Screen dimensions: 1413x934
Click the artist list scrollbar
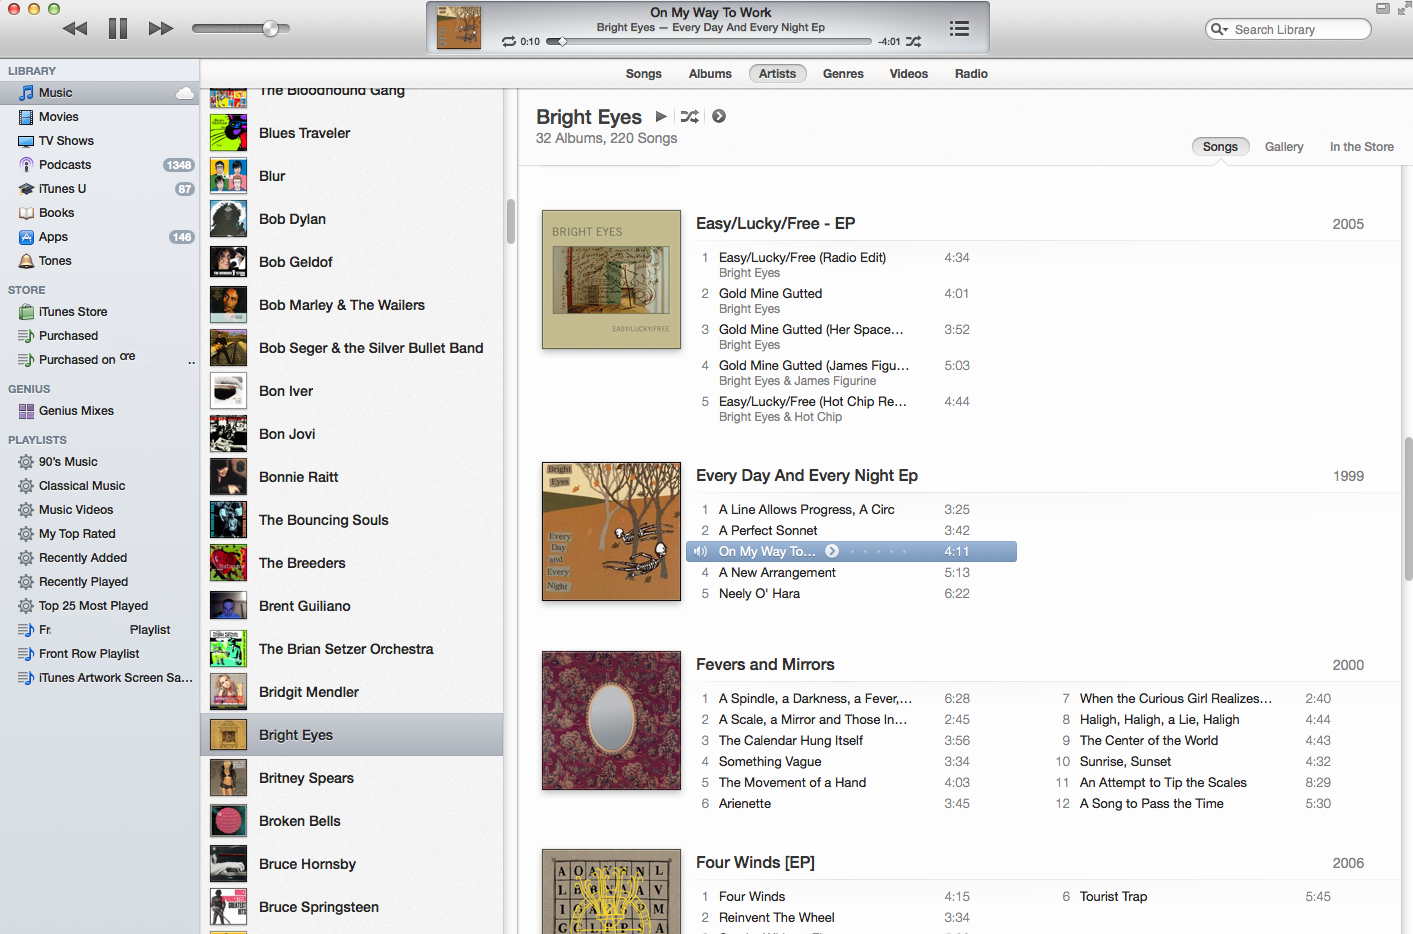(x=511, y=222)
